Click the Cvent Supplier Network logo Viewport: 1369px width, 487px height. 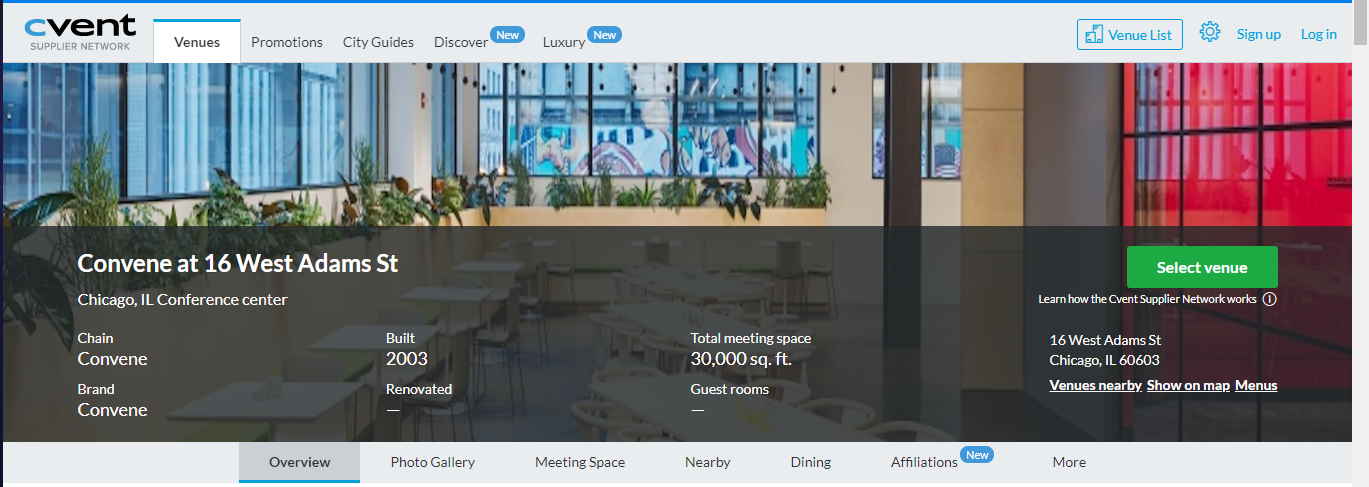tap(80, 32)
